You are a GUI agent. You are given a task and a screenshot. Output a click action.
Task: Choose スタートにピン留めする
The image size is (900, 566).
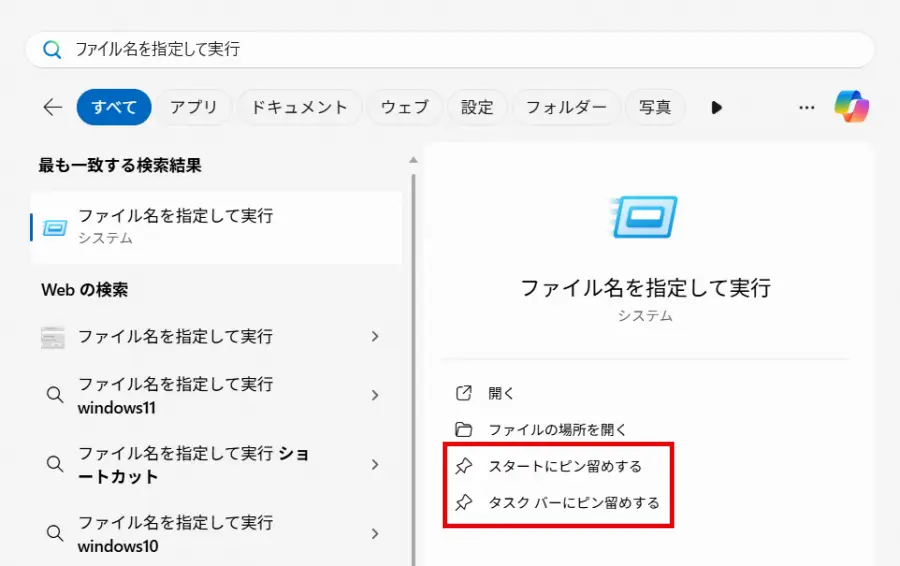[565, 466]
